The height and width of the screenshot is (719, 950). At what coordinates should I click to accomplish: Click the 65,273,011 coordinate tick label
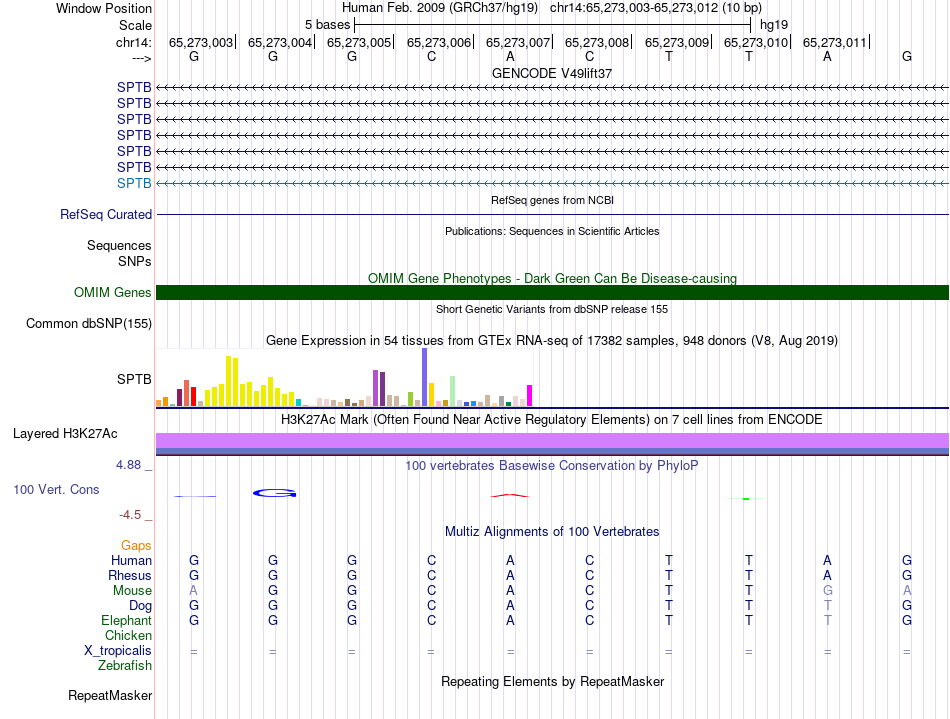[835, 42]
